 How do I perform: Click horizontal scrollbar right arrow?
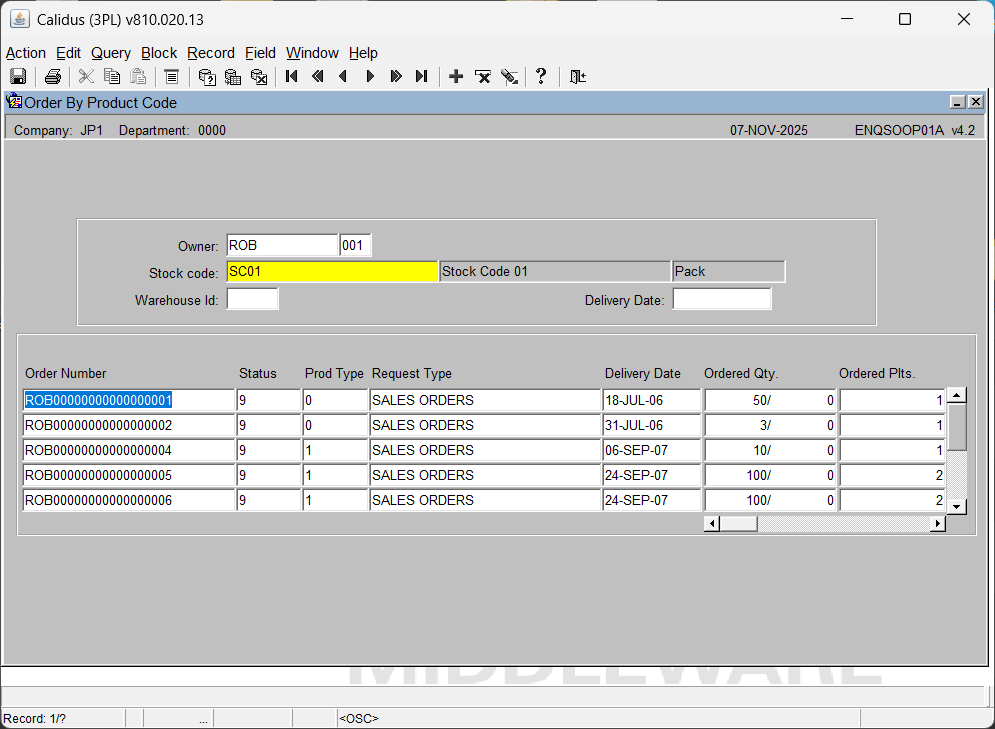pyautogui.click(x=938, y=524)
